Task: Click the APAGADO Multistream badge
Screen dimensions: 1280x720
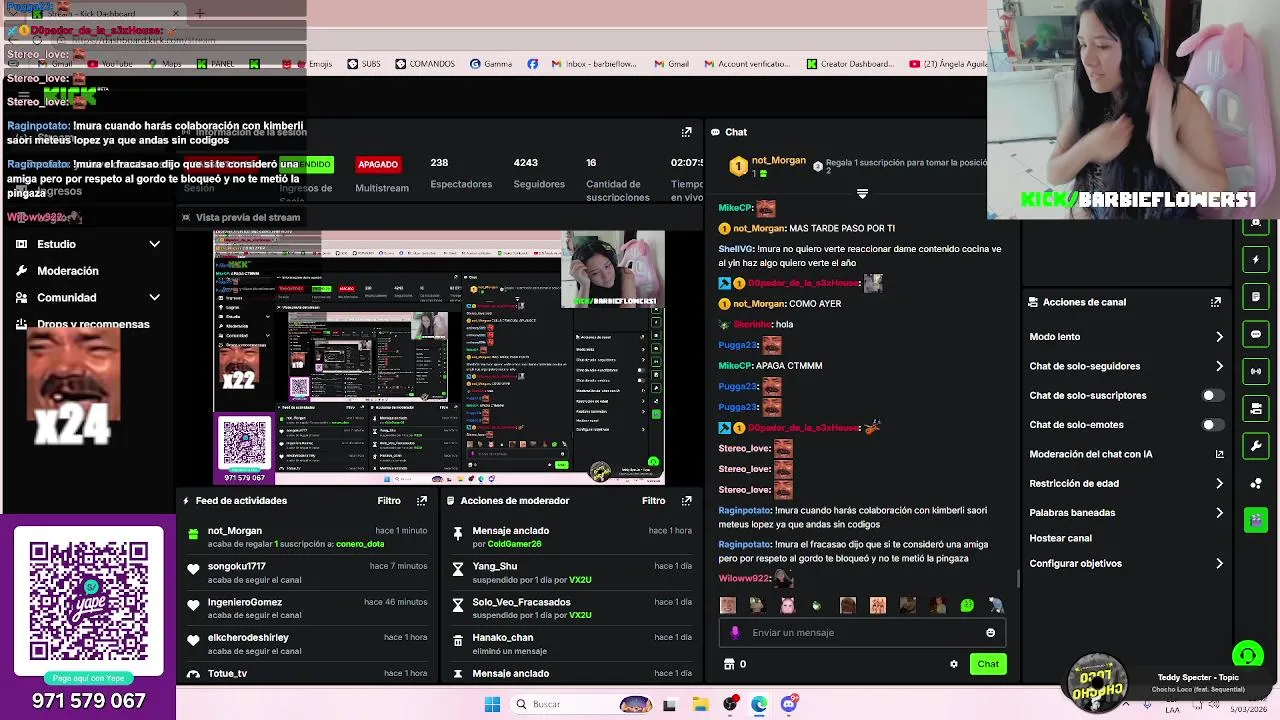Action: pyautogui.click(x=378, y=164)
